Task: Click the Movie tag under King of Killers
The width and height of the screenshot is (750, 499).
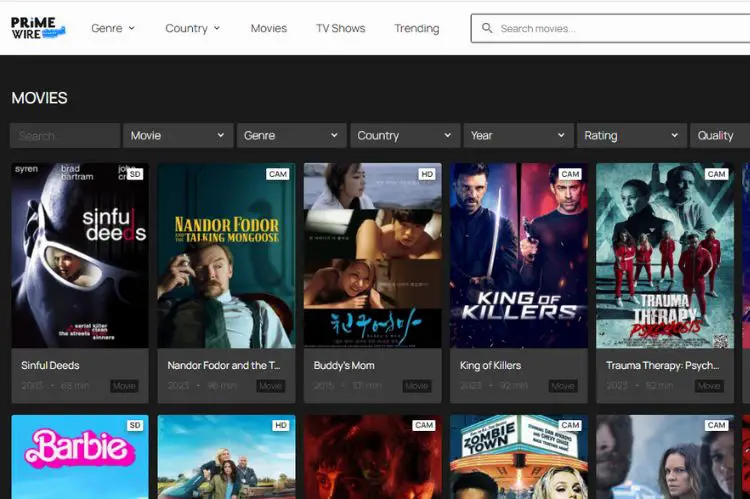Action: click(563, 386)
